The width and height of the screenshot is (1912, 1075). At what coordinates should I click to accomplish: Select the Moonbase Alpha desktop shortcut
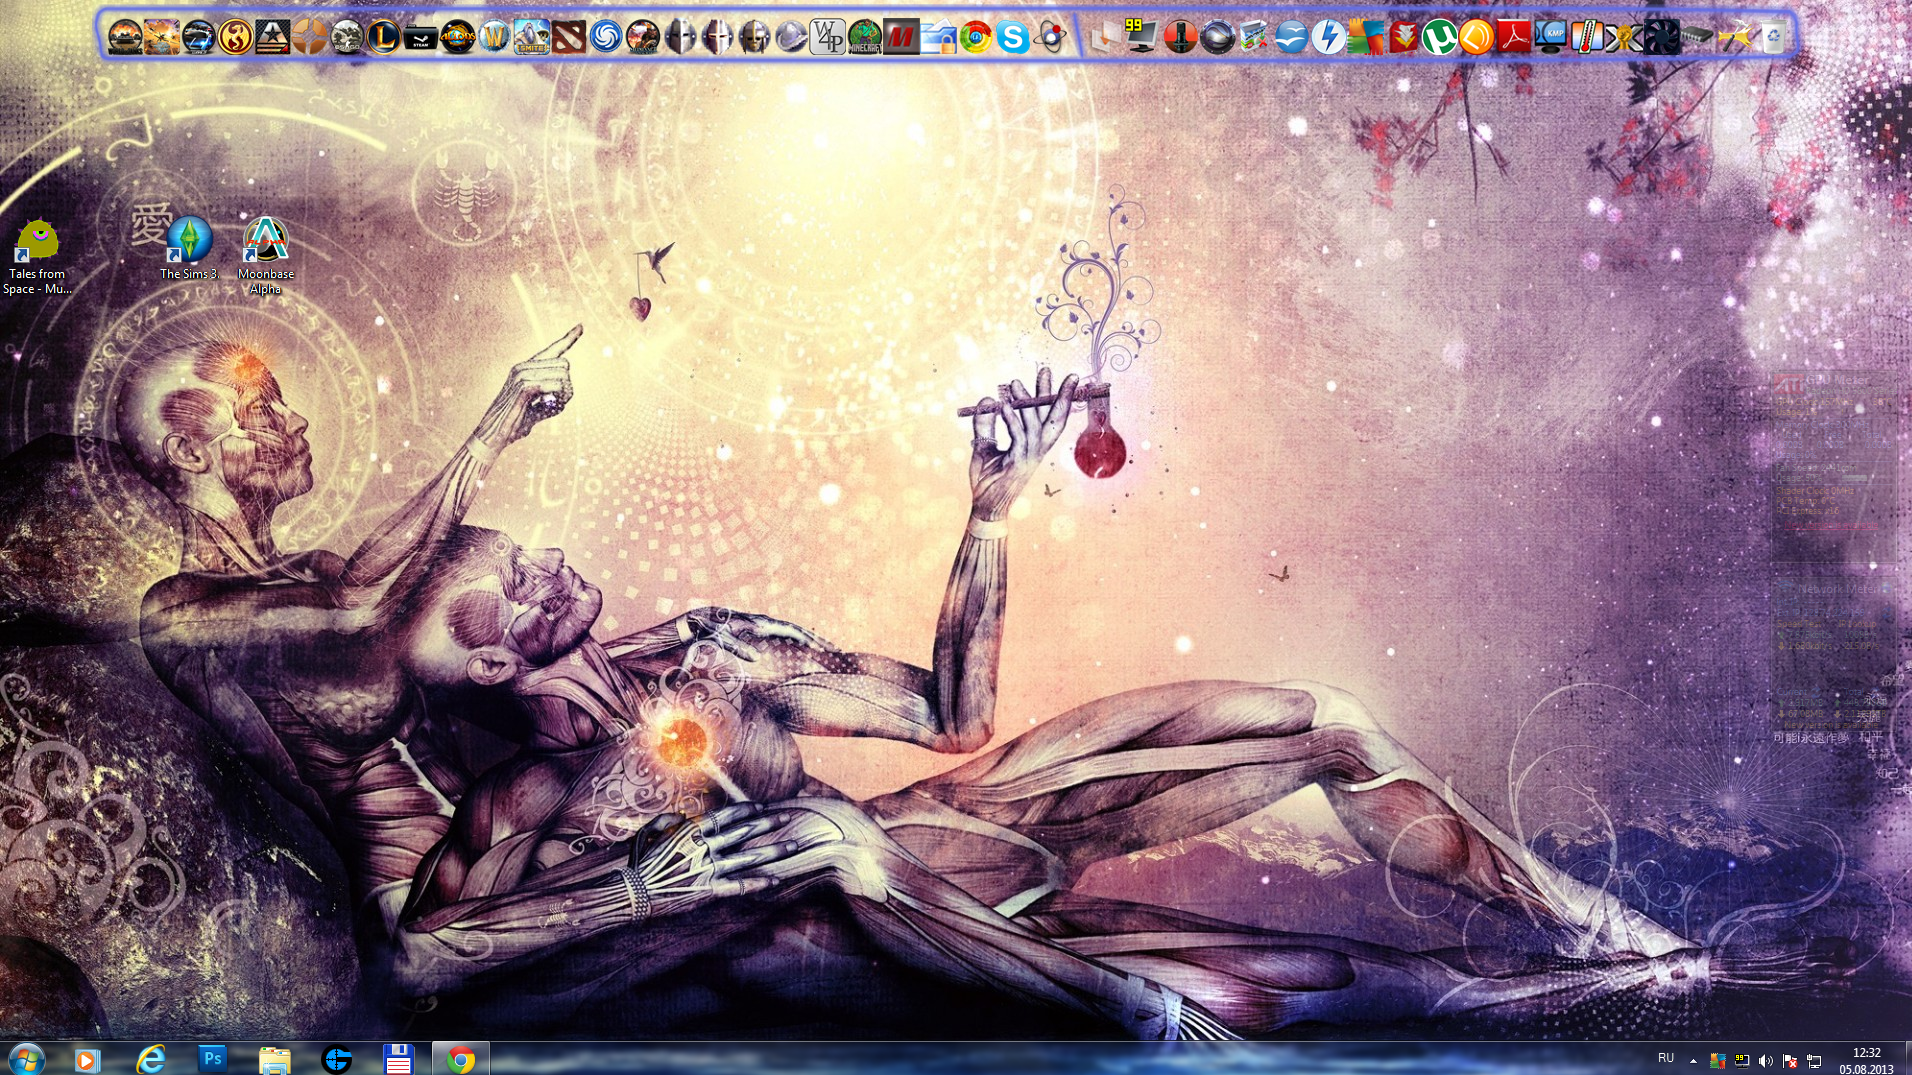pos(265,256)
